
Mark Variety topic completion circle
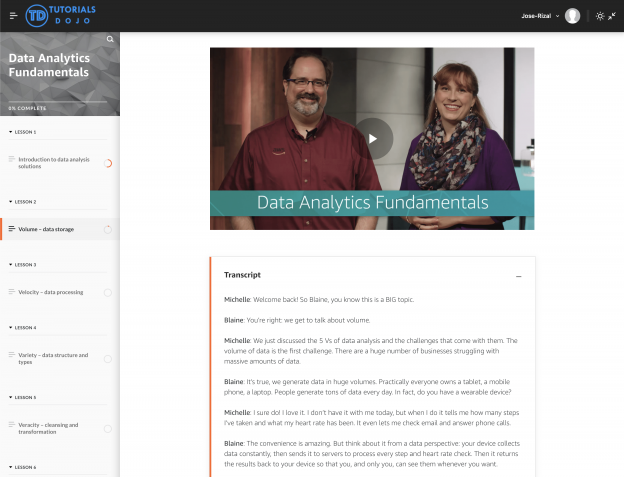108,359
